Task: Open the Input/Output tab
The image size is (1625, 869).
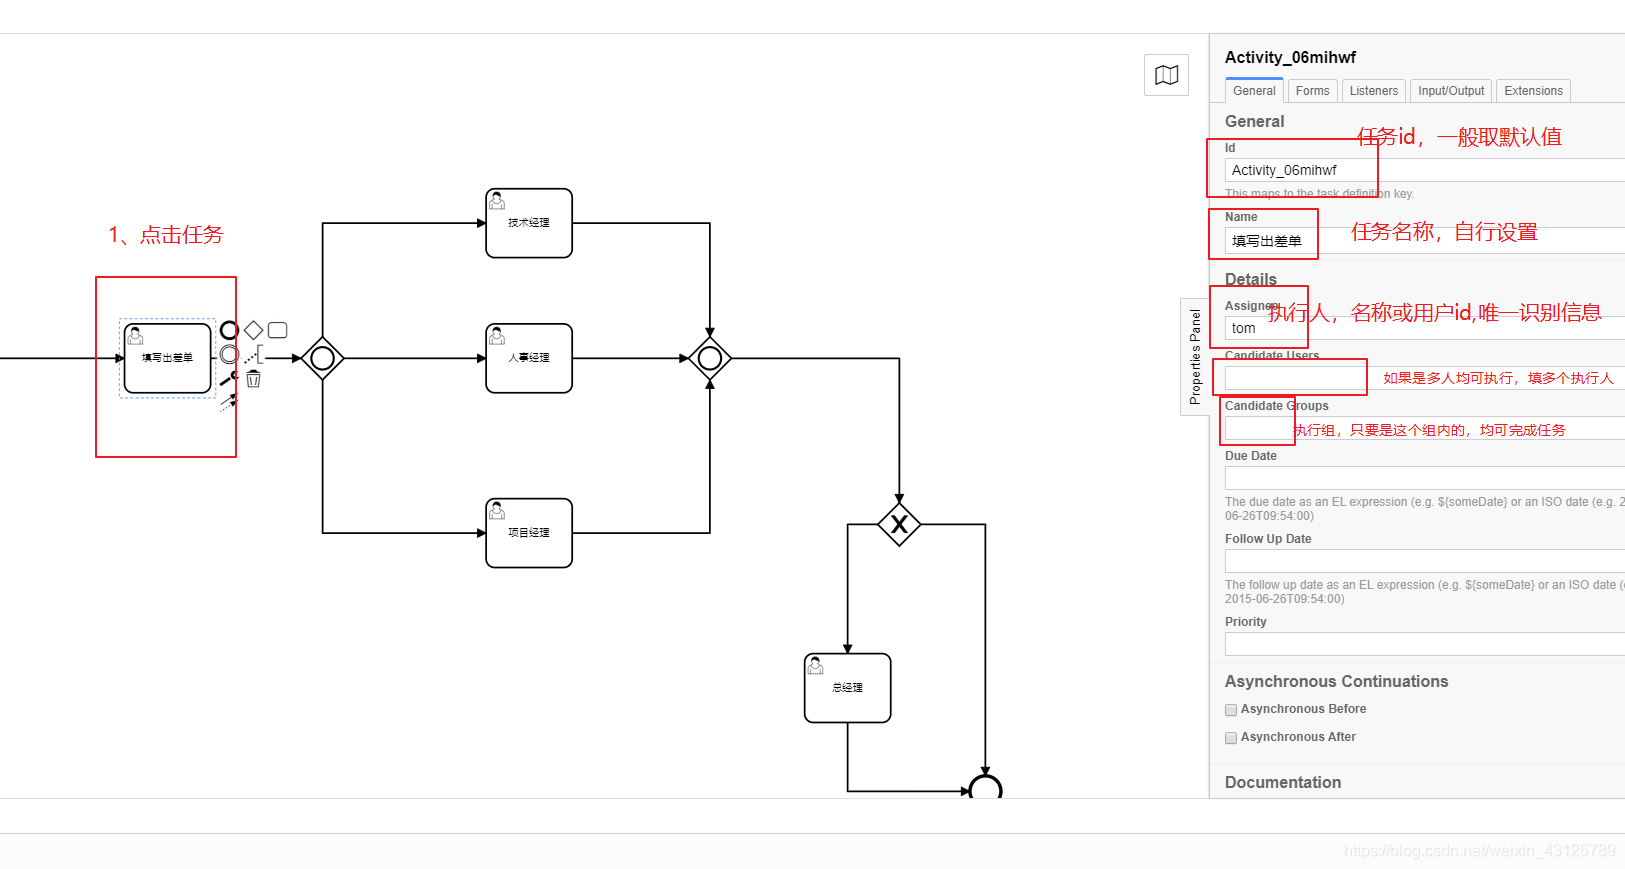Action: pyautogui.click(x=1451, y=91)
